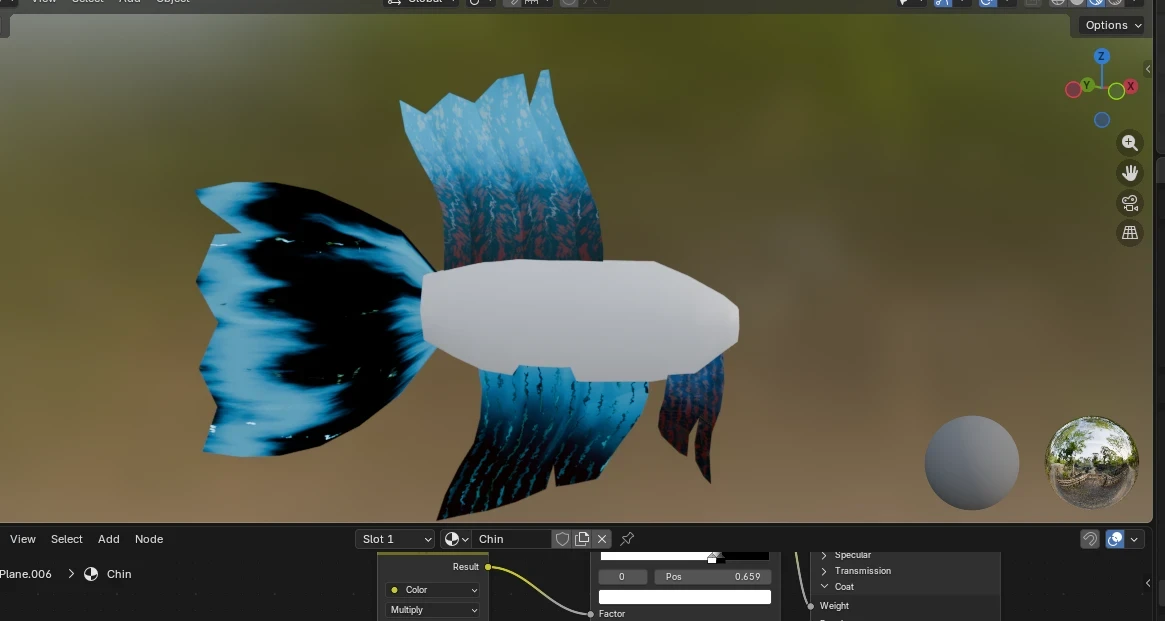Click the Factor input socket
Screen dimensions: 1165x621
tap(591, 614)
